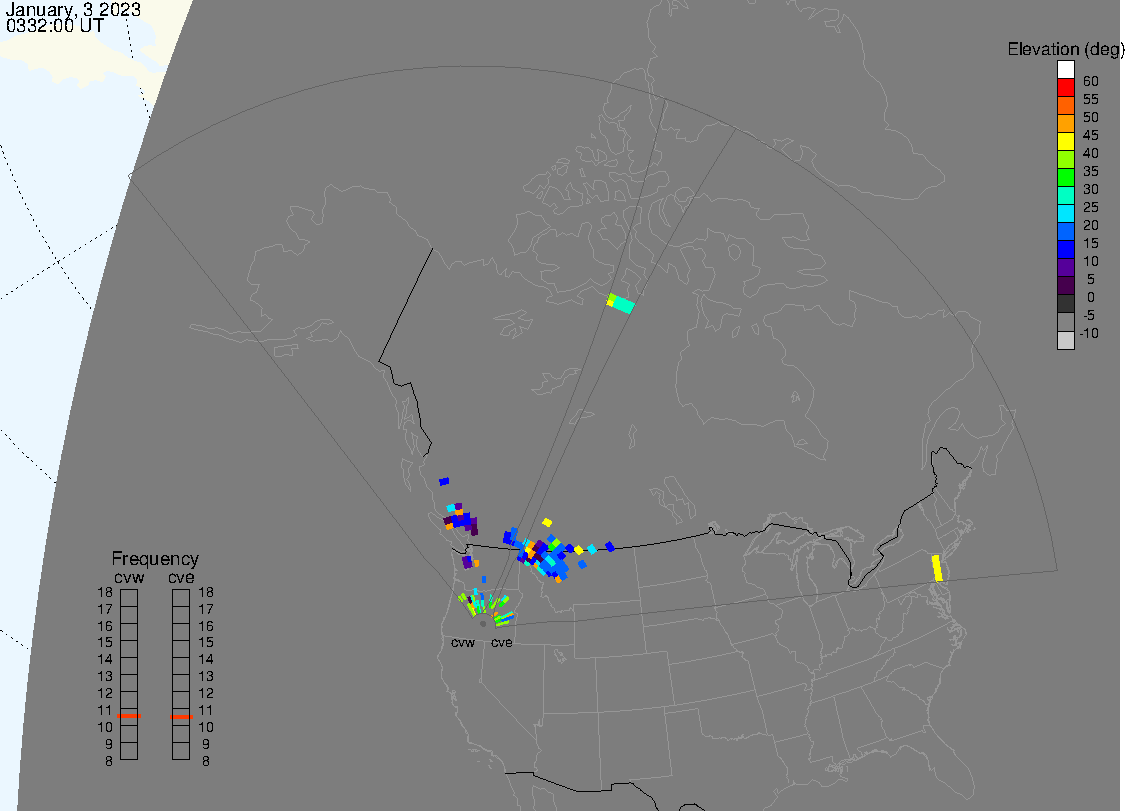Select the yellow swatch in the elevation legend

(1065, 141)
